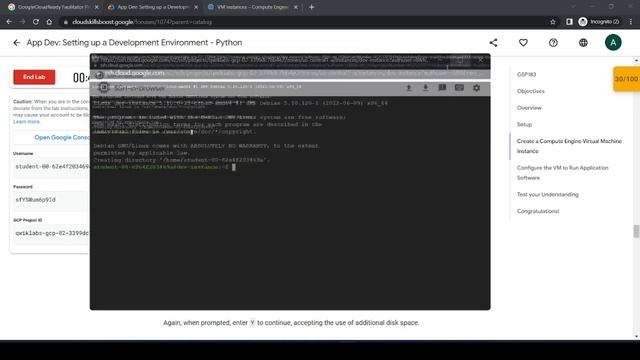Screen dimensions: 640x360
Task: Open the keyboard icon in SSH toolbar
Action: (x=459, y=88)
